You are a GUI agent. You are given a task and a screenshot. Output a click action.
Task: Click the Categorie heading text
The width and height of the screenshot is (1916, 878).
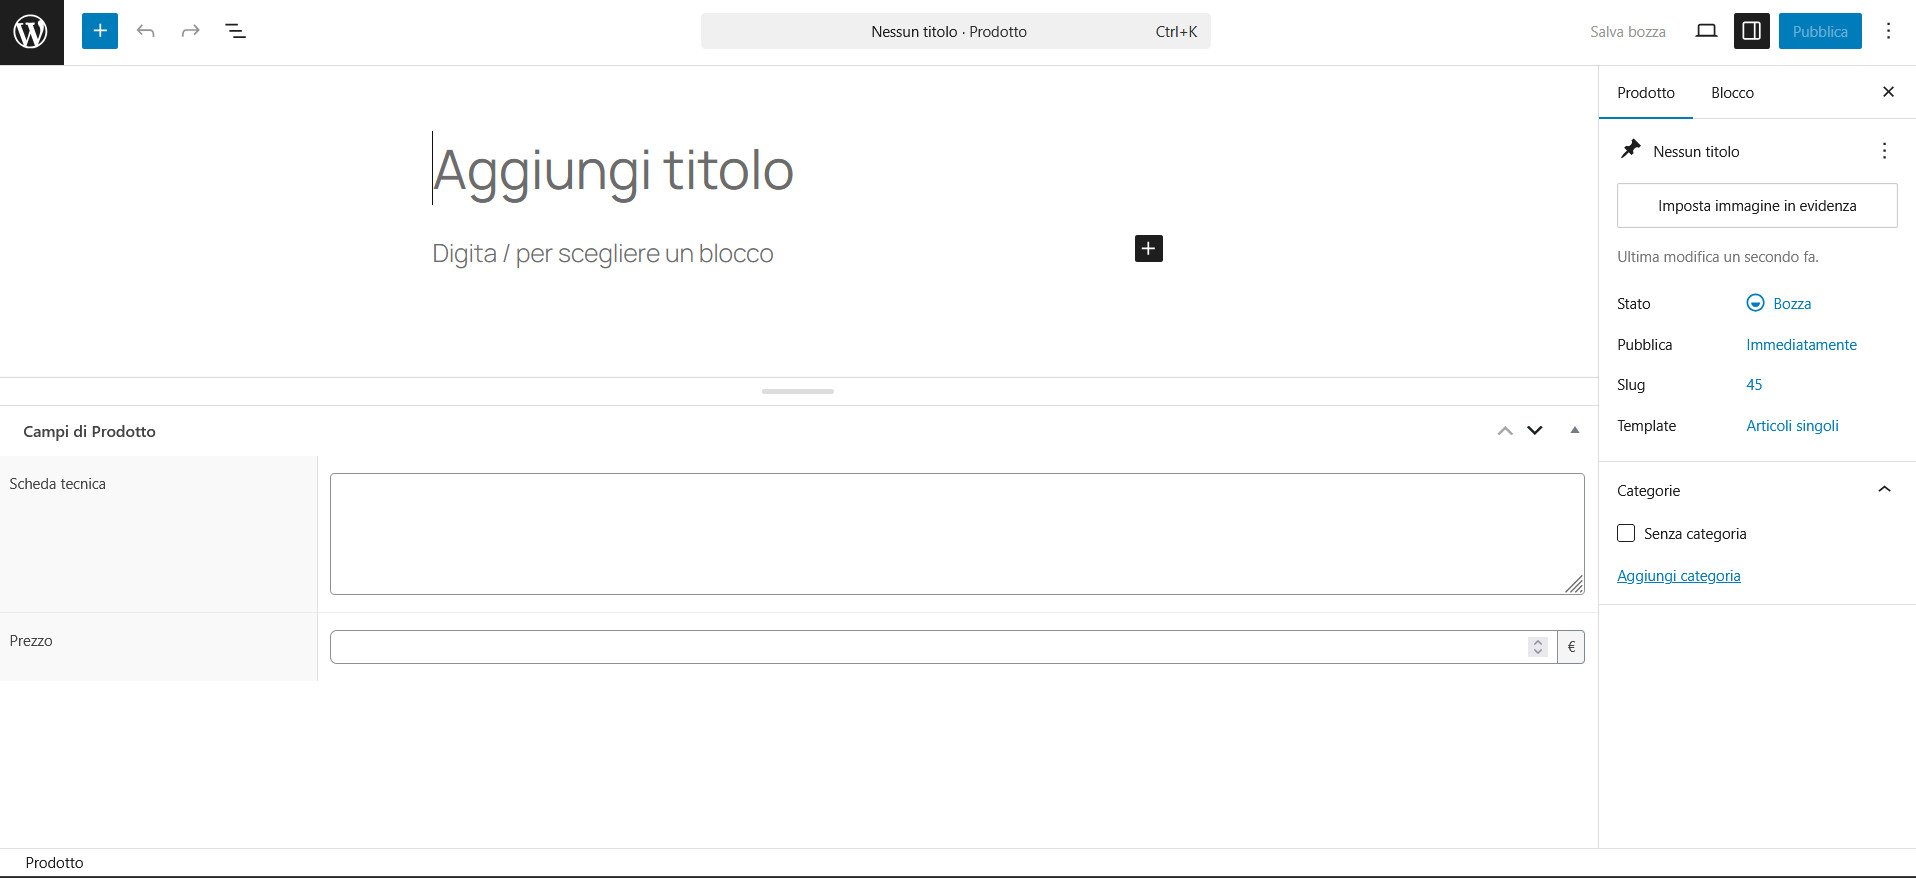[x=1648, y=490]
